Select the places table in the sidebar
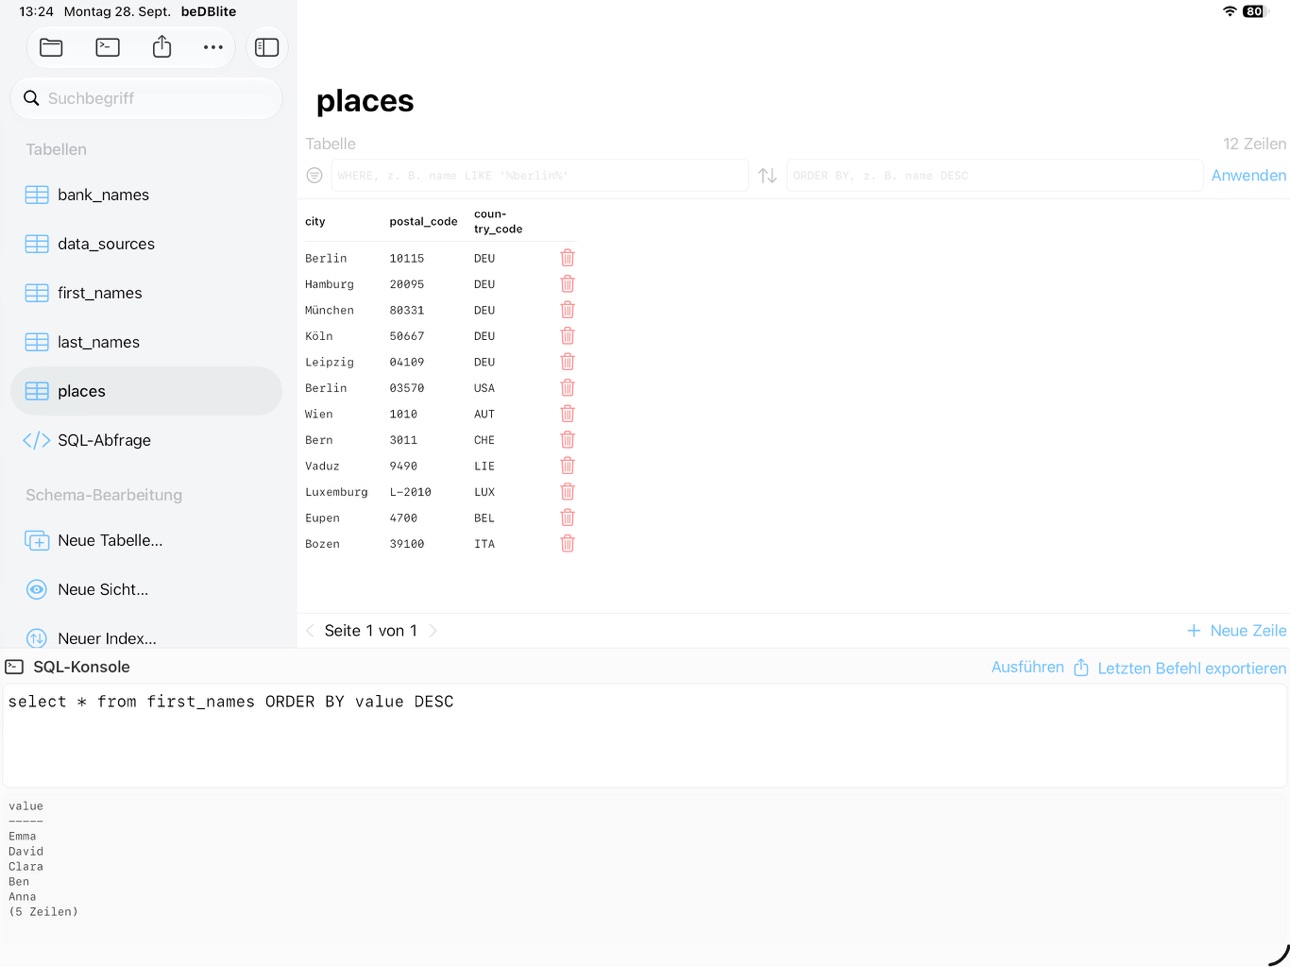 [x=146, y=391]
